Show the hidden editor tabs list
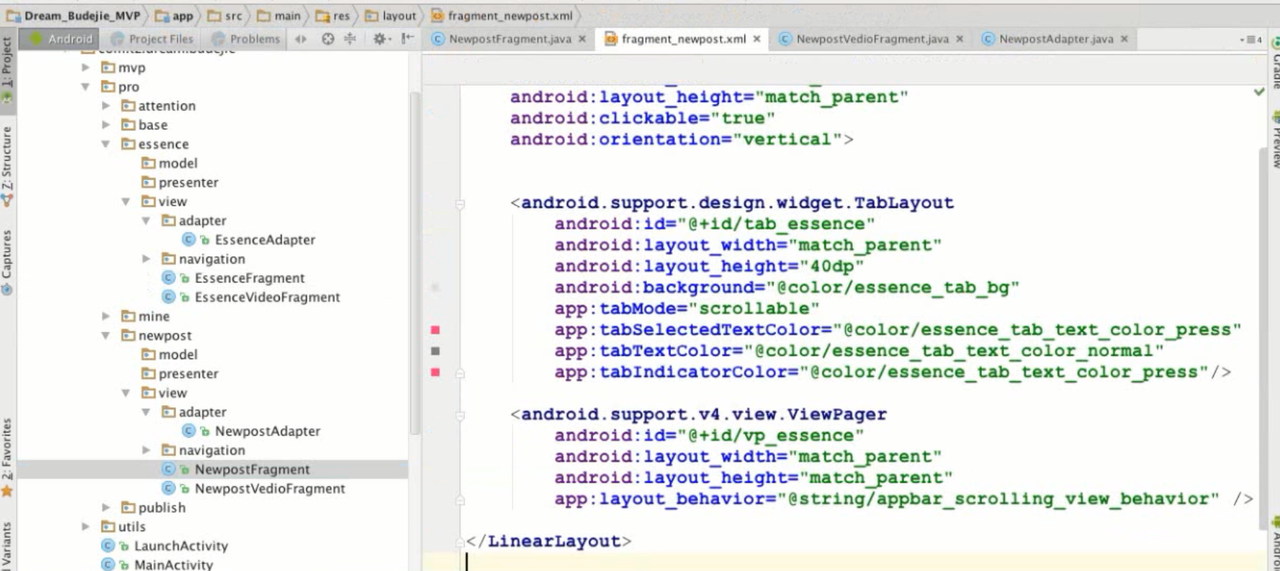This screenshot has height=571, width=1280. 1251,40
